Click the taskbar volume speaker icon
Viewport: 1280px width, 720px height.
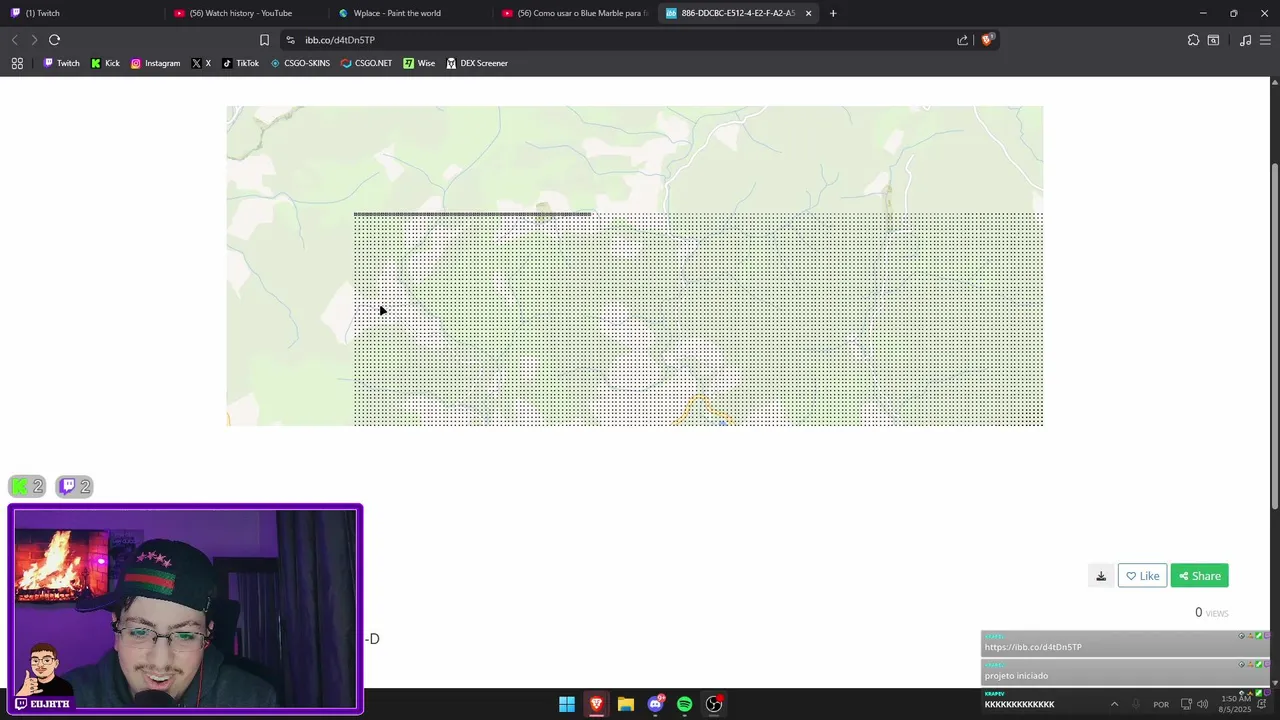point(1202,704)
